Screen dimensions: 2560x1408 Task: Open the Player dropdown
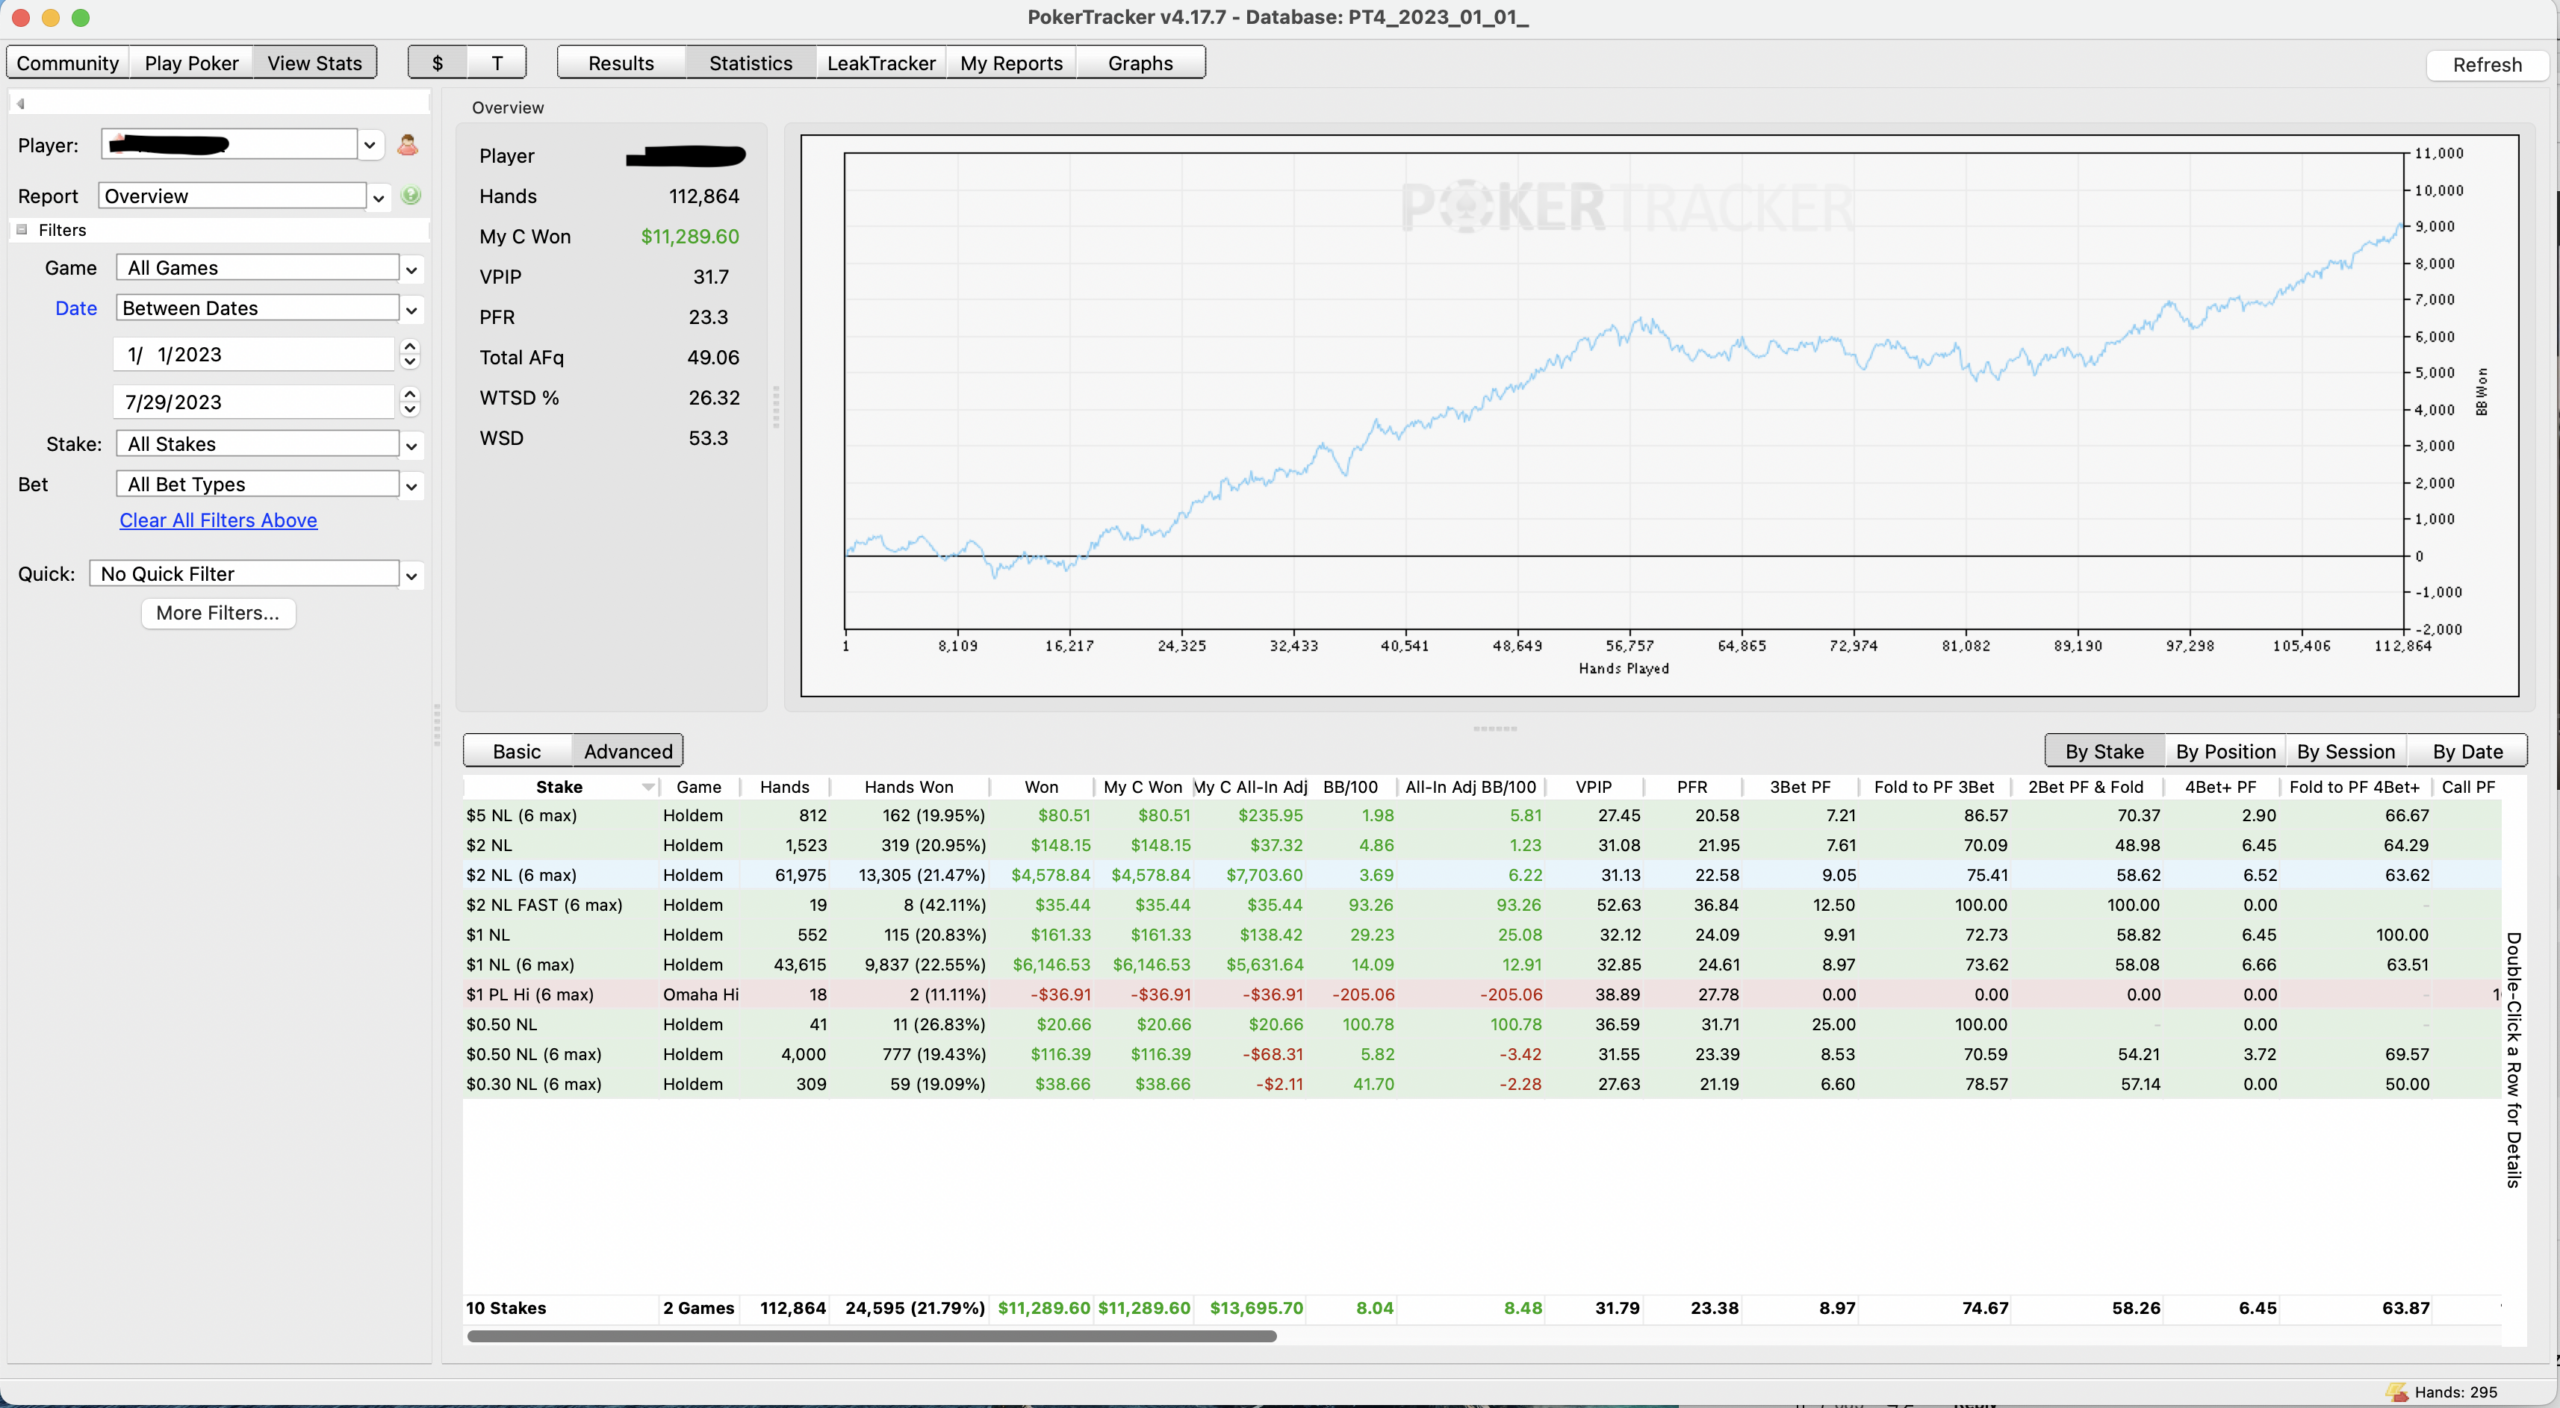click(x=370, y=145)
